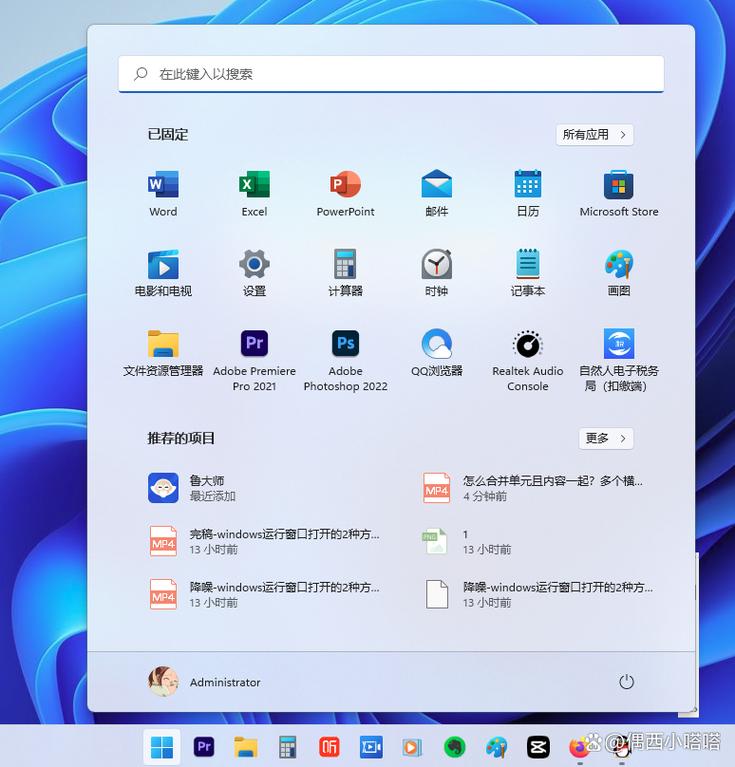Open 电影和电视 app

point(163,273)
